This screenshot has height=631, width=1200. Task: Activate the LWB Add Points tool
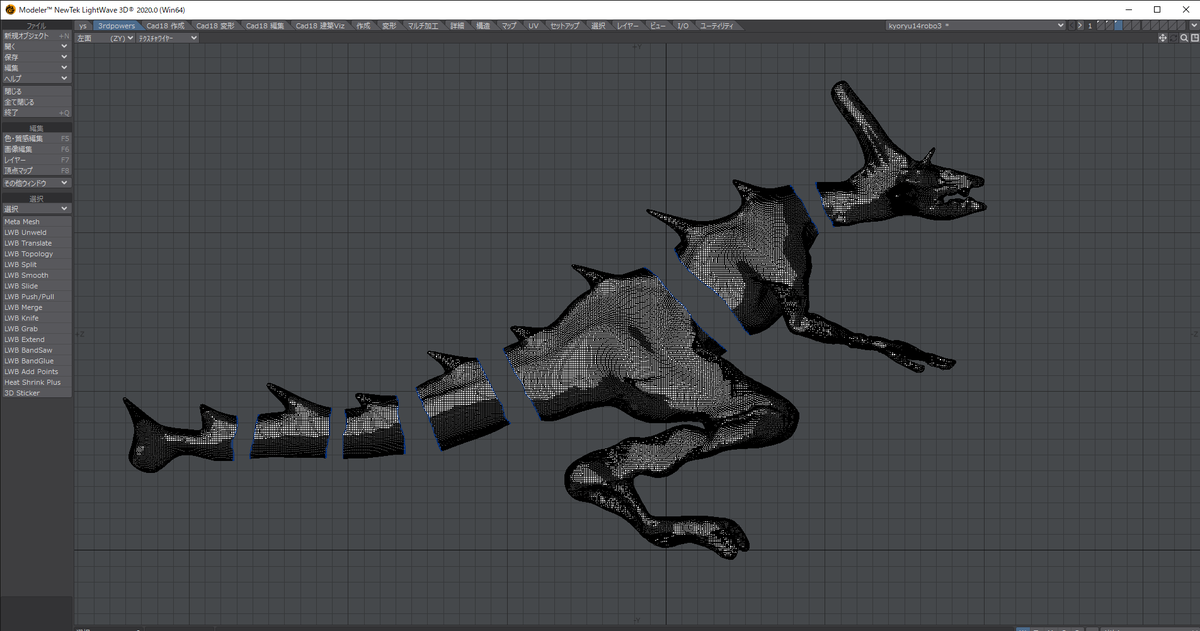tap(36, 372)
